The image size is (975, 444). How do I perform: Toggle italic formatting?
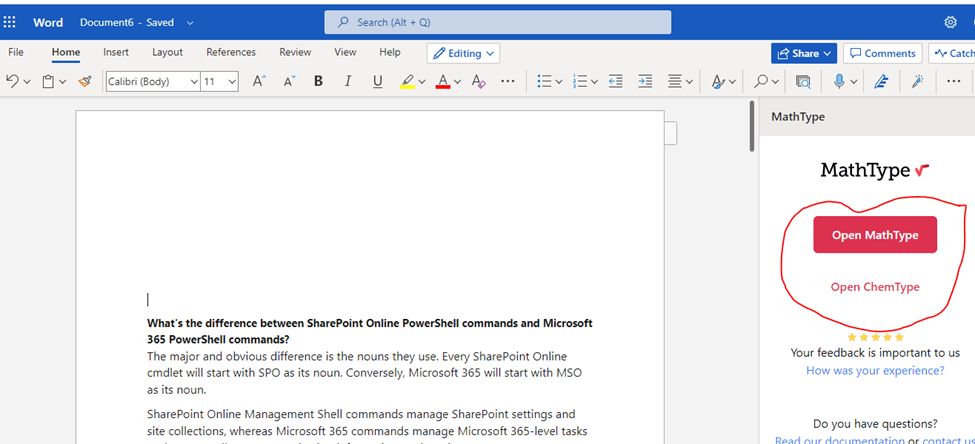[x=348, y=81]
